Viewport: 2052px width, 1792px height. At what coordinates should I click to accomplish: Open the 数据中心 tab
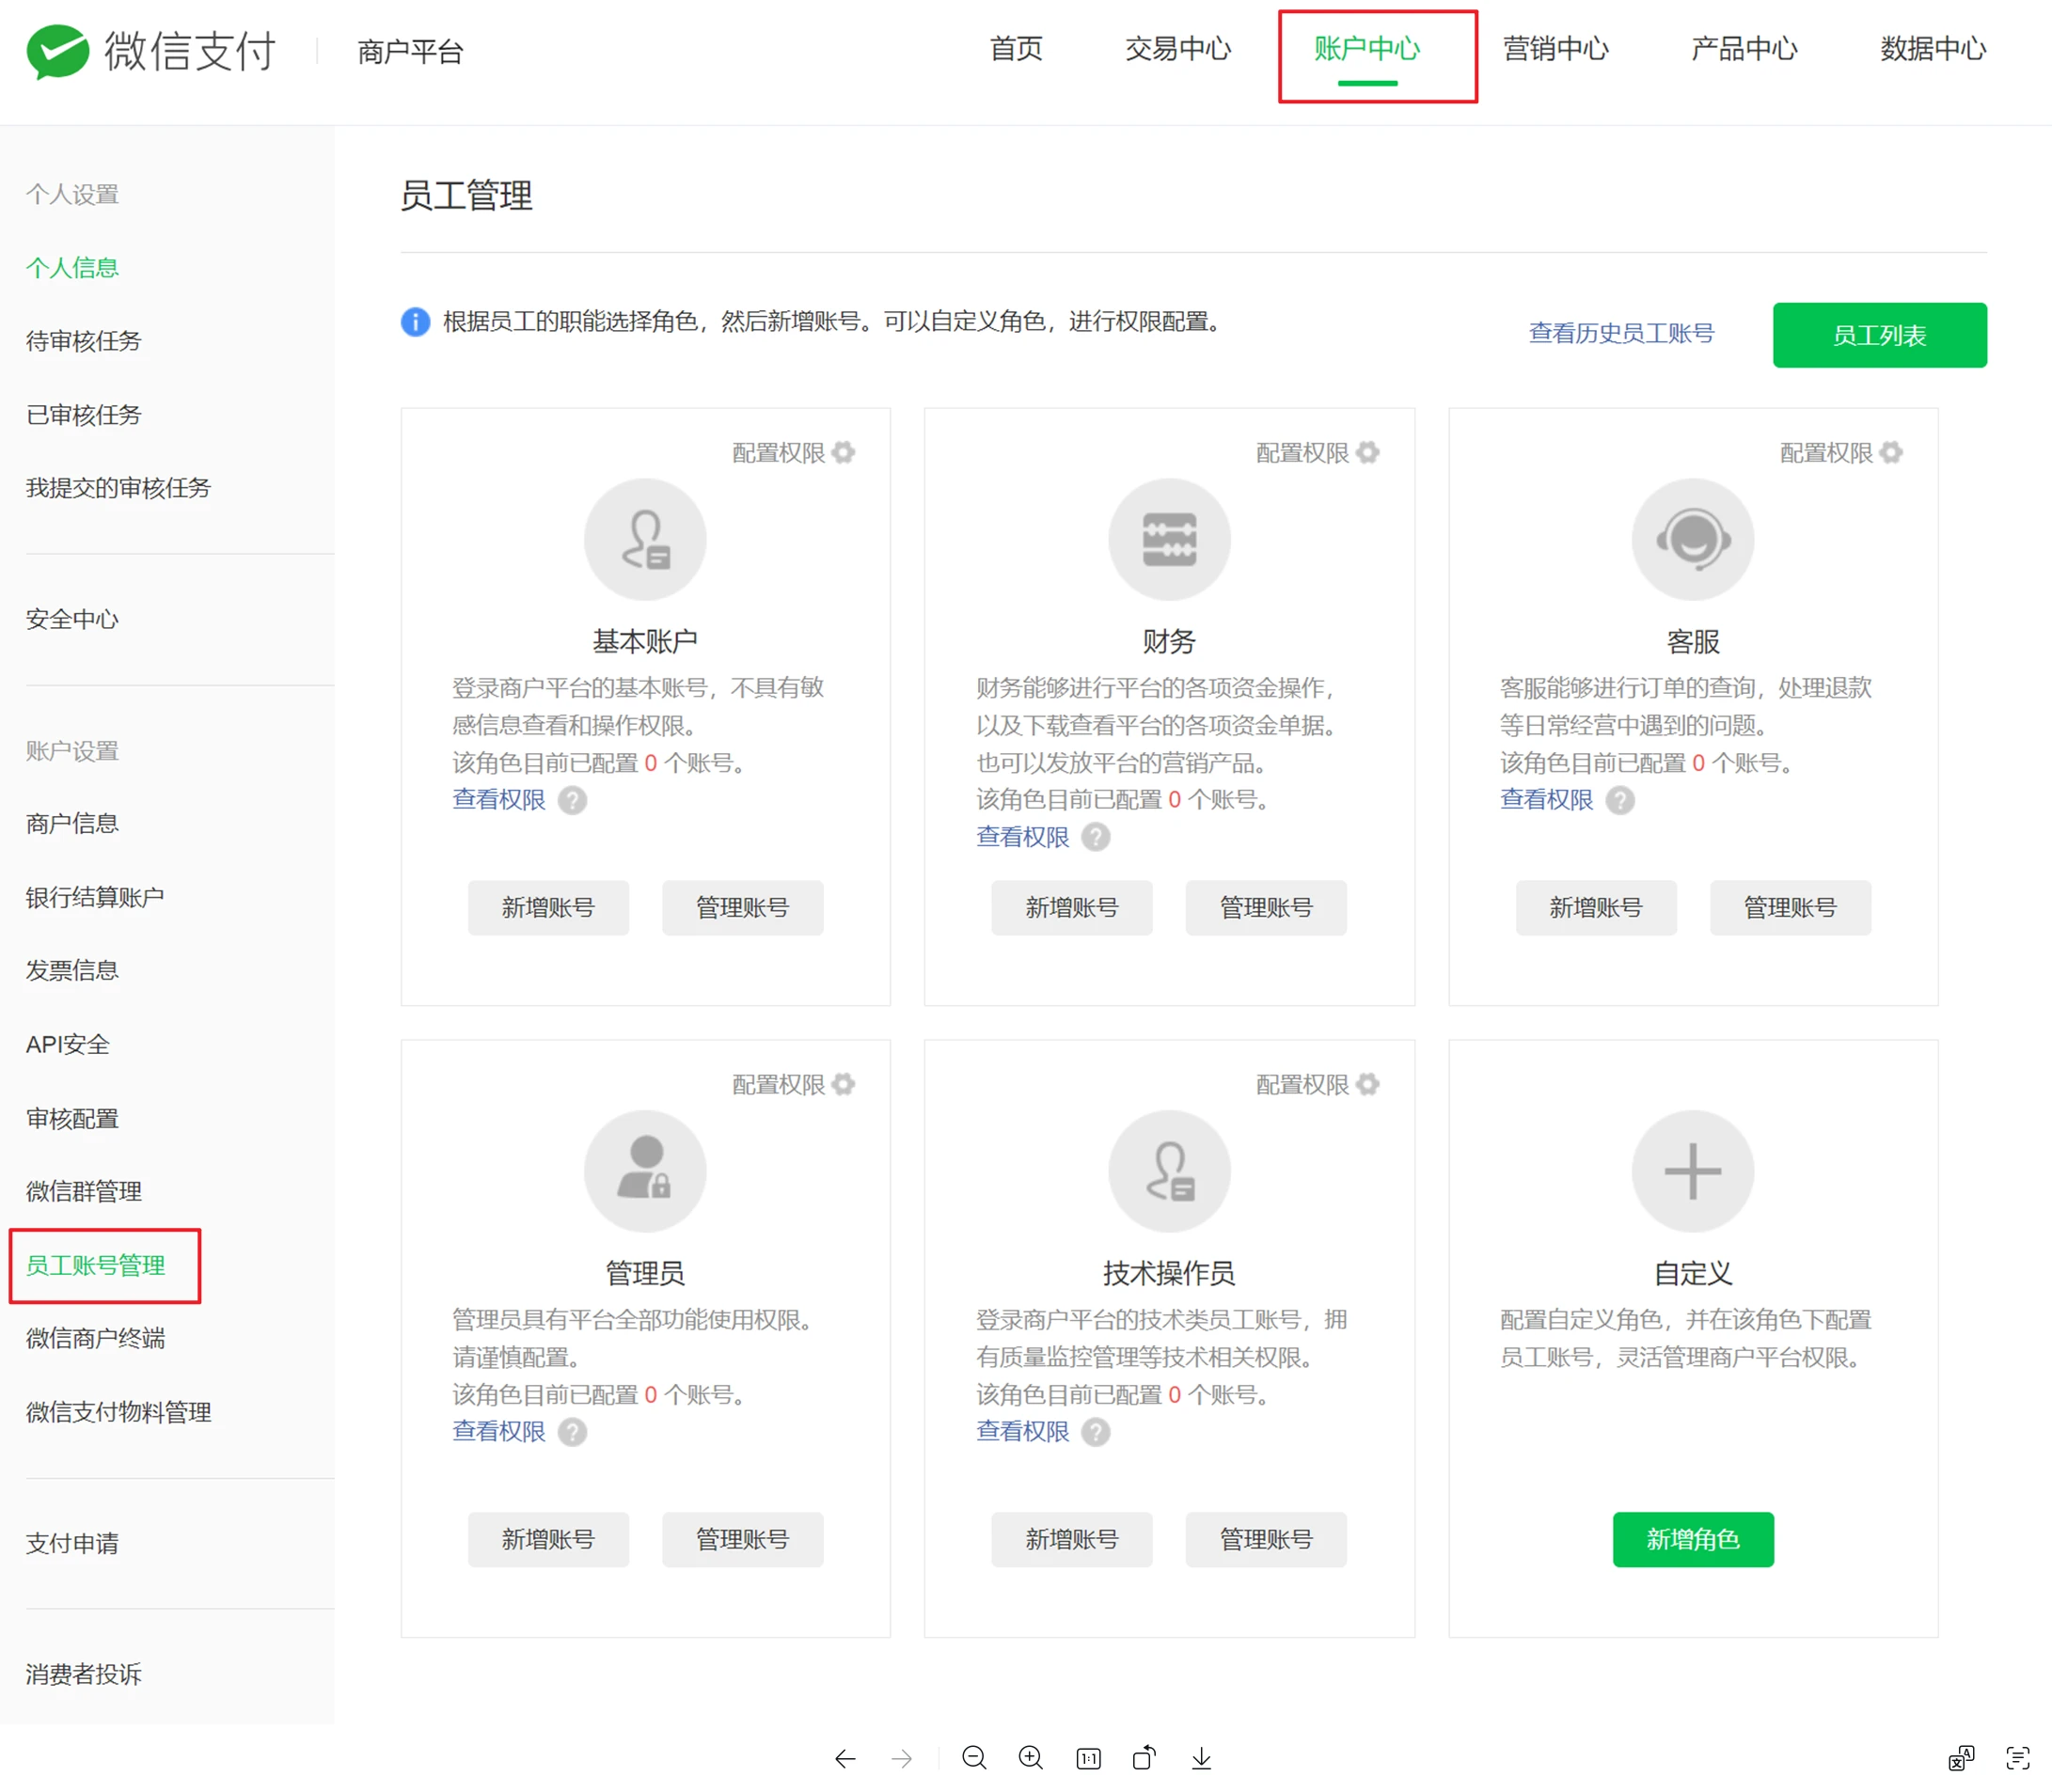pyautogui.click(x=1933, y=49)
